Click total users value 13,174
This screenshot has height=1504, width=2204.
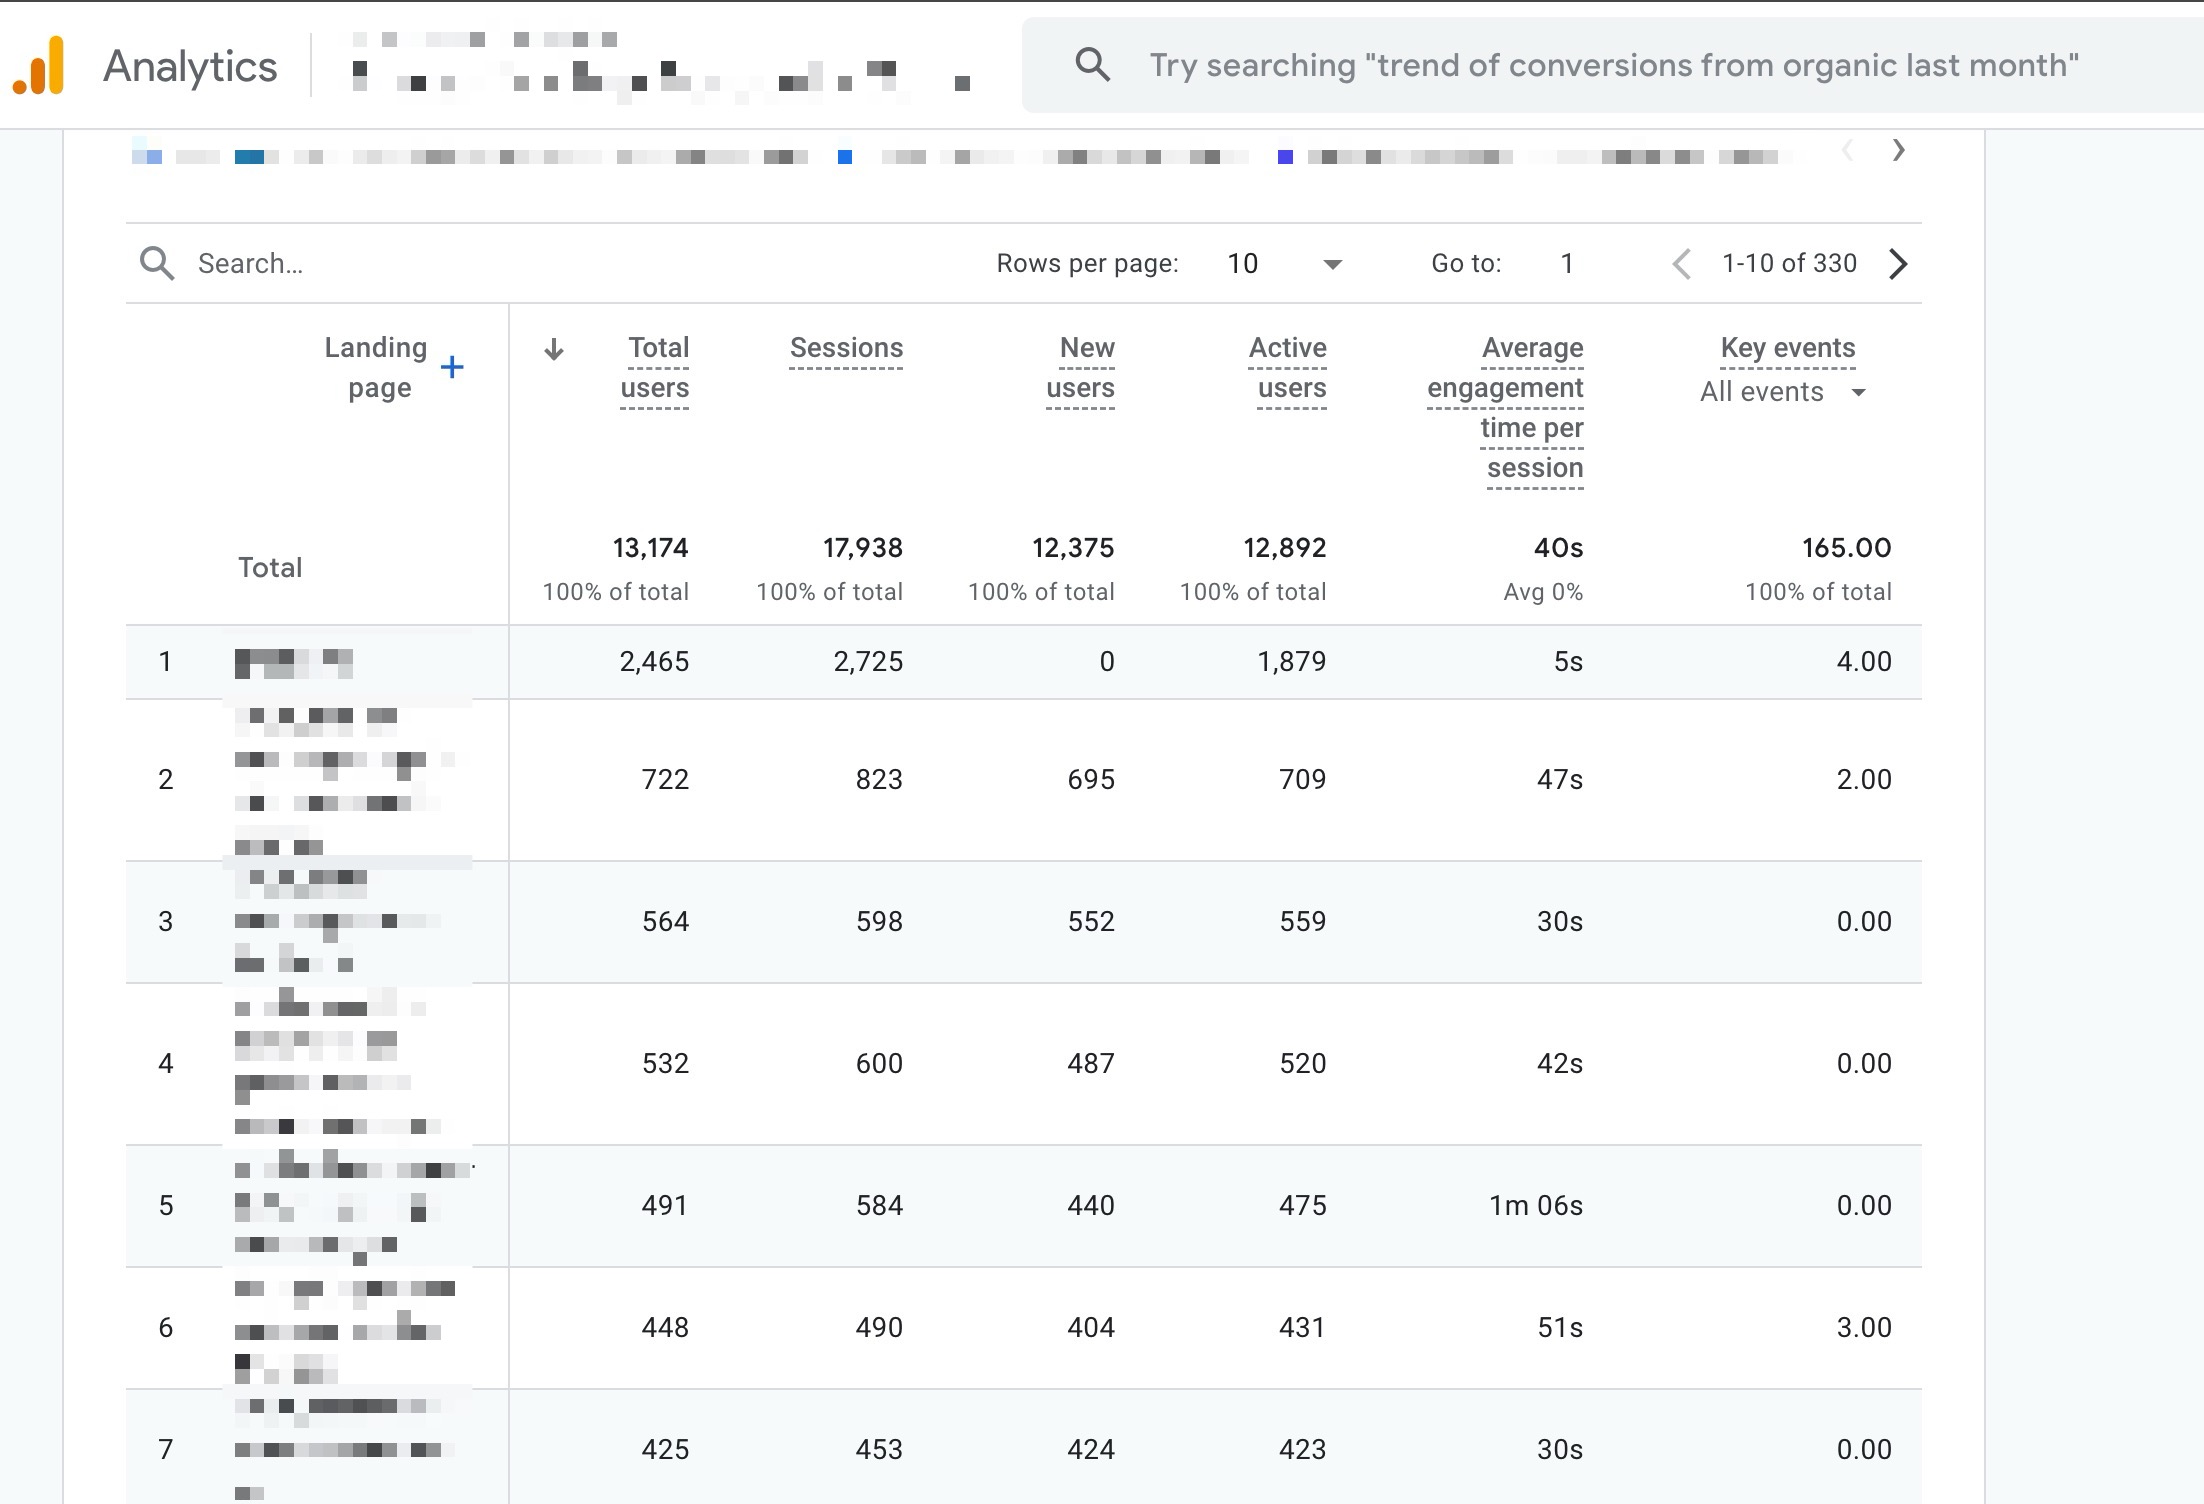[x=651, y=548]
